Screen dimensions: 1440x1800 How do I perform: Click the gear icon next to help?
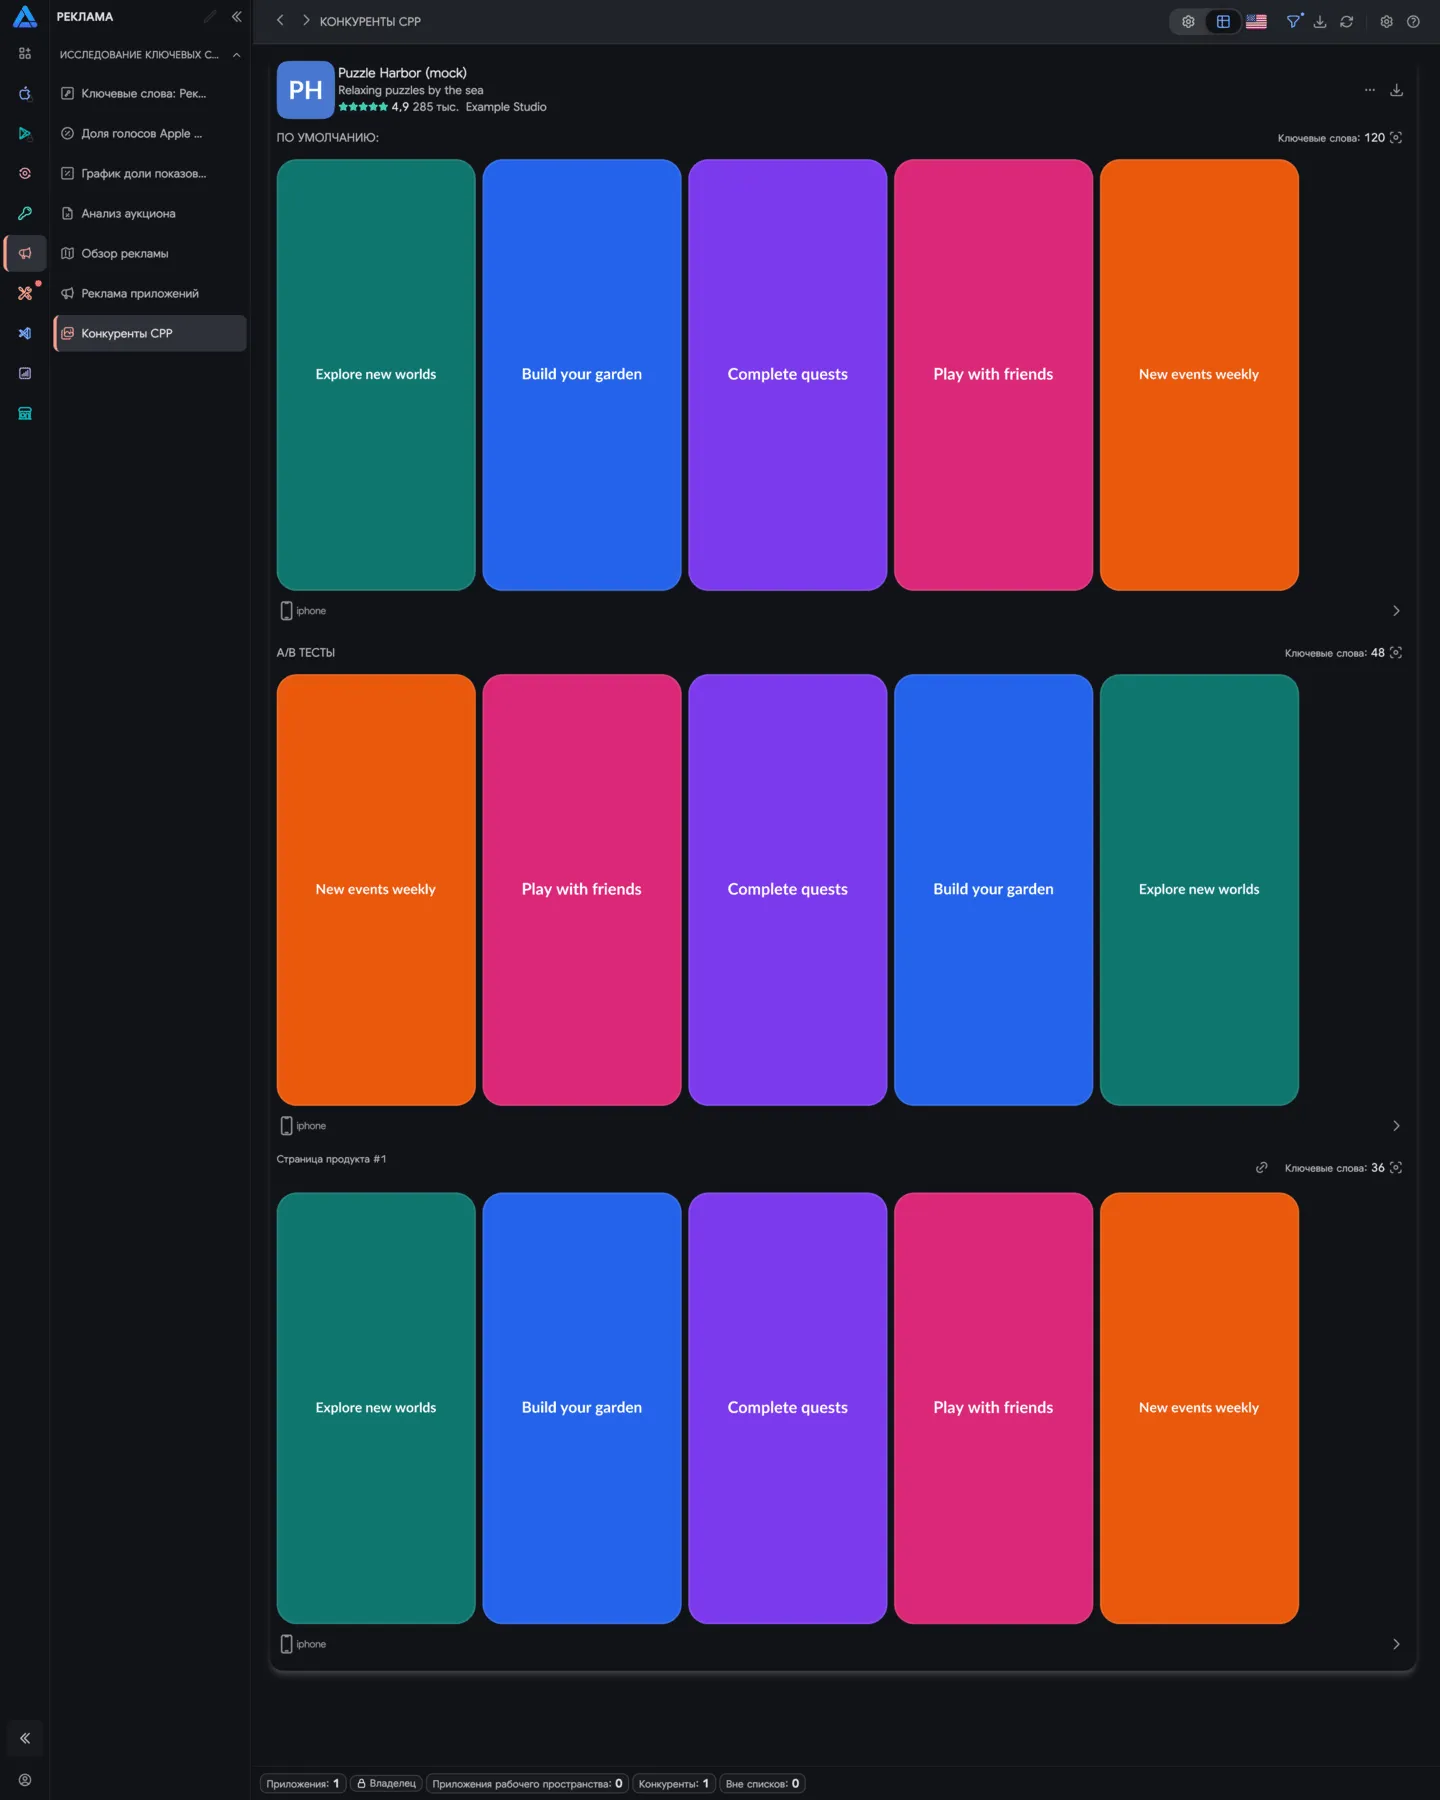point(1386,21)
